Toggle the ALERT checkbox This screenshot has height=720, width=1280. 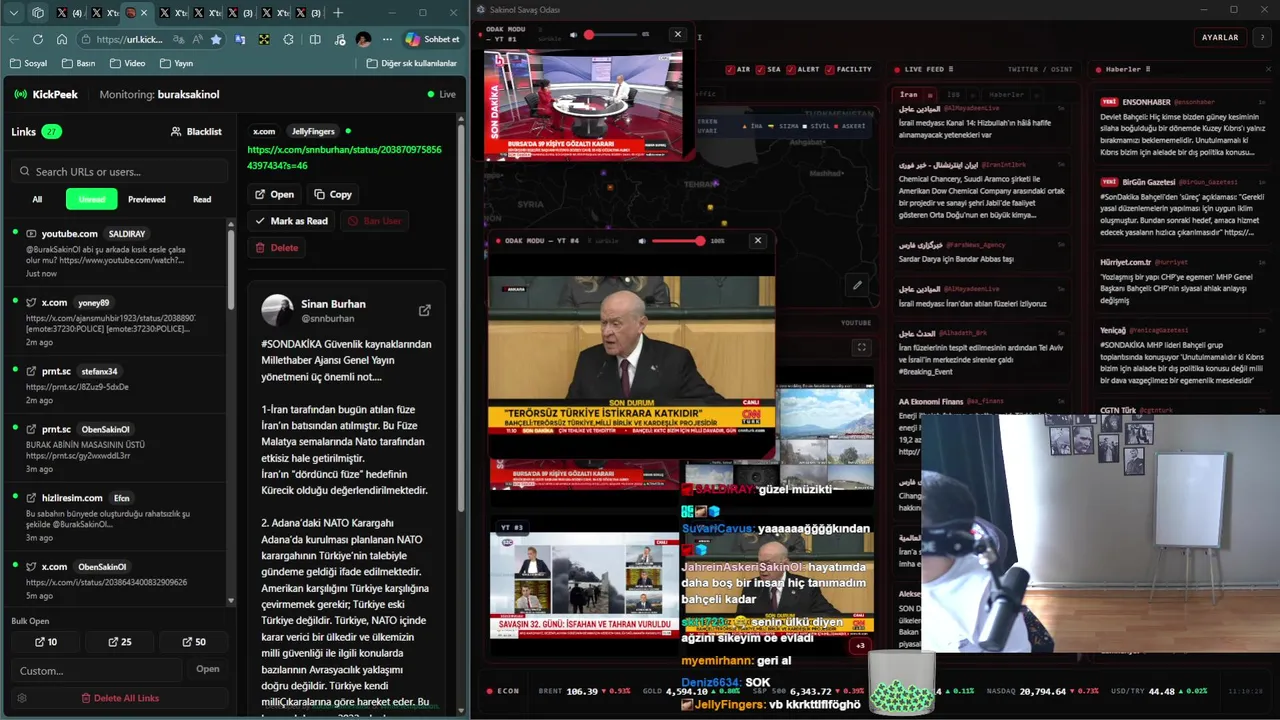[791, 69]
